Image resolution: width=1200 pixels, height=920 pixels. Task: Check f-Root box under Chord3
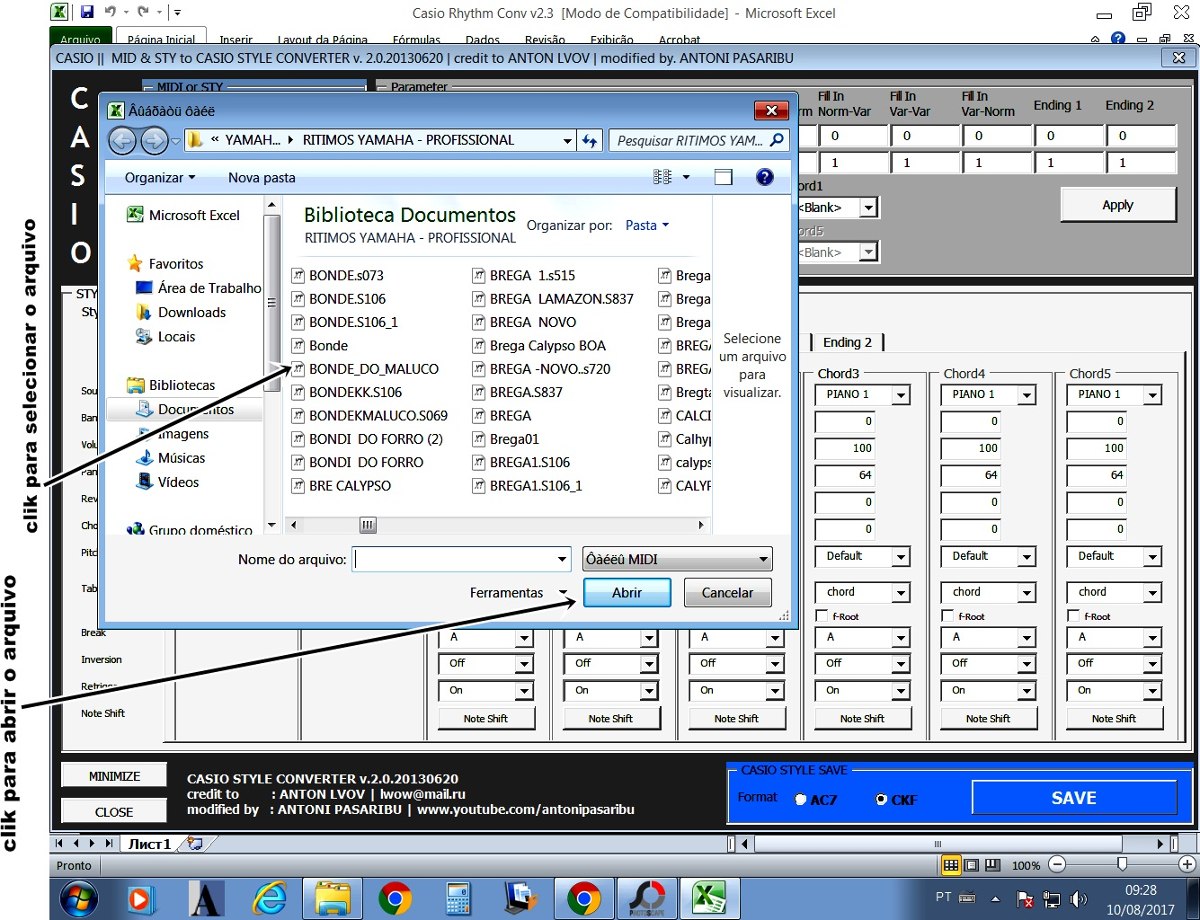click(822, 616)
